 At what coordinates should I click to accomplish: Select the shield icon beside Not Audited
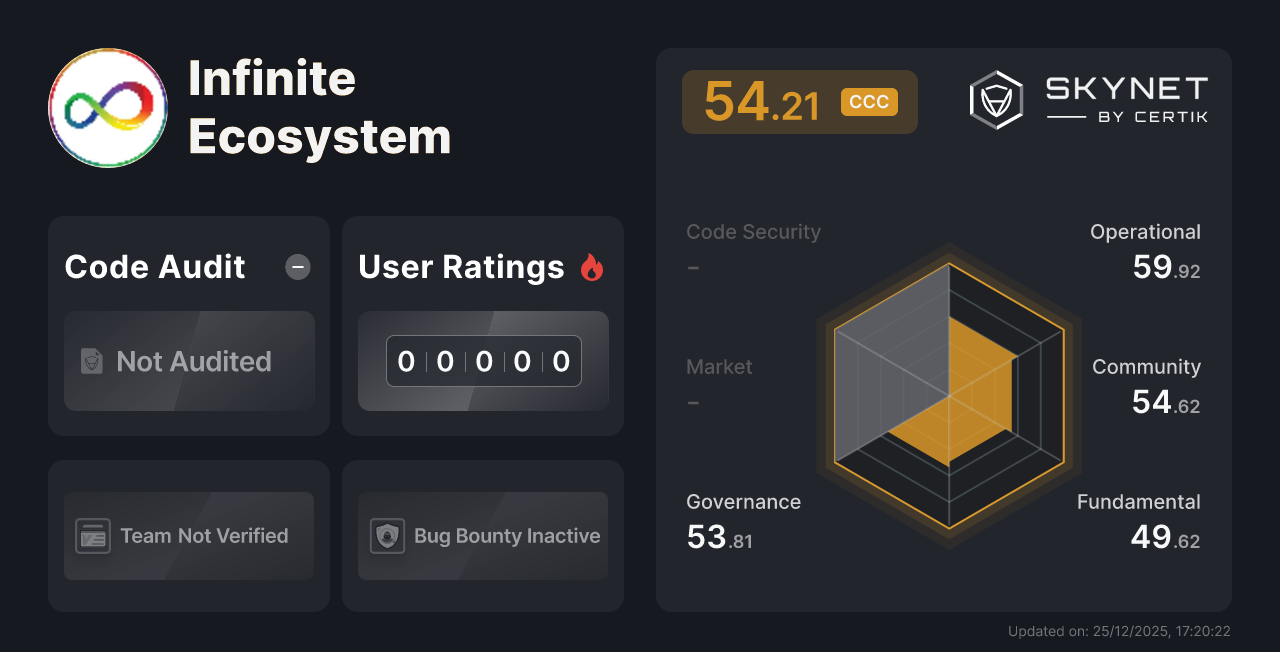[x=90, y=362]
